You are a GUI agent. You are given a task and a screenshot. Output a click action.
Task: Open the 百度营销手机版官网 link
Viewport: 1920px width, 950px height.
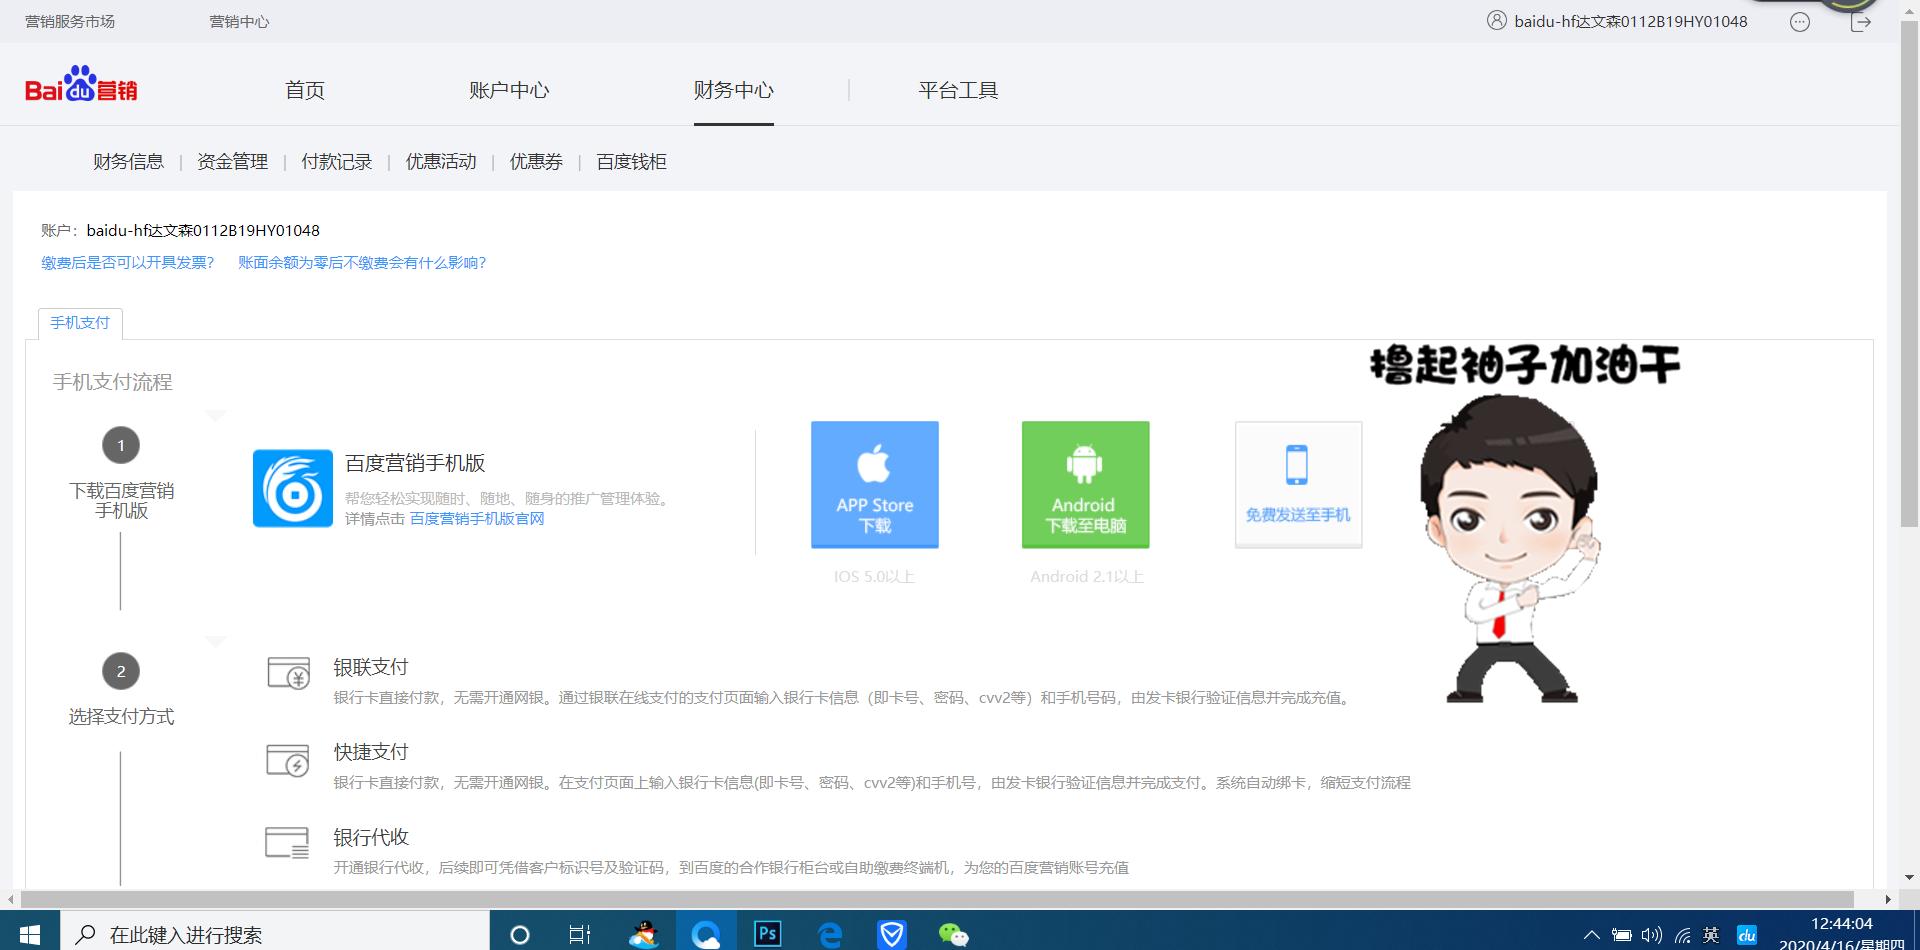[477, 519]
